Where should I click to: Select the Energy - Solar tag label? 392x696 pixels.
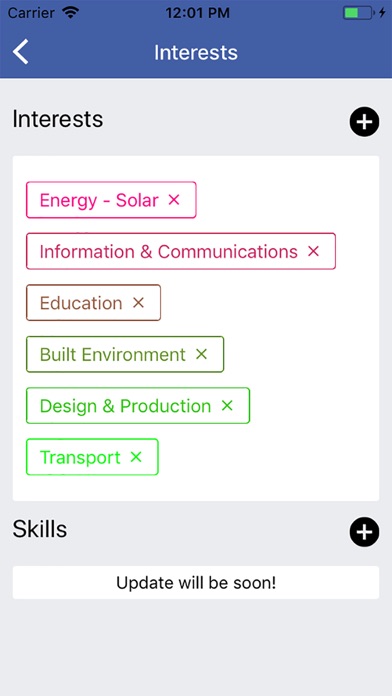(99, 200)
